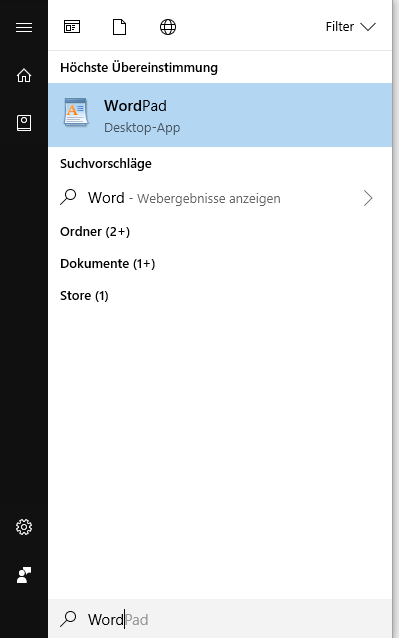Open the Filter dropdown

point(351,27)
